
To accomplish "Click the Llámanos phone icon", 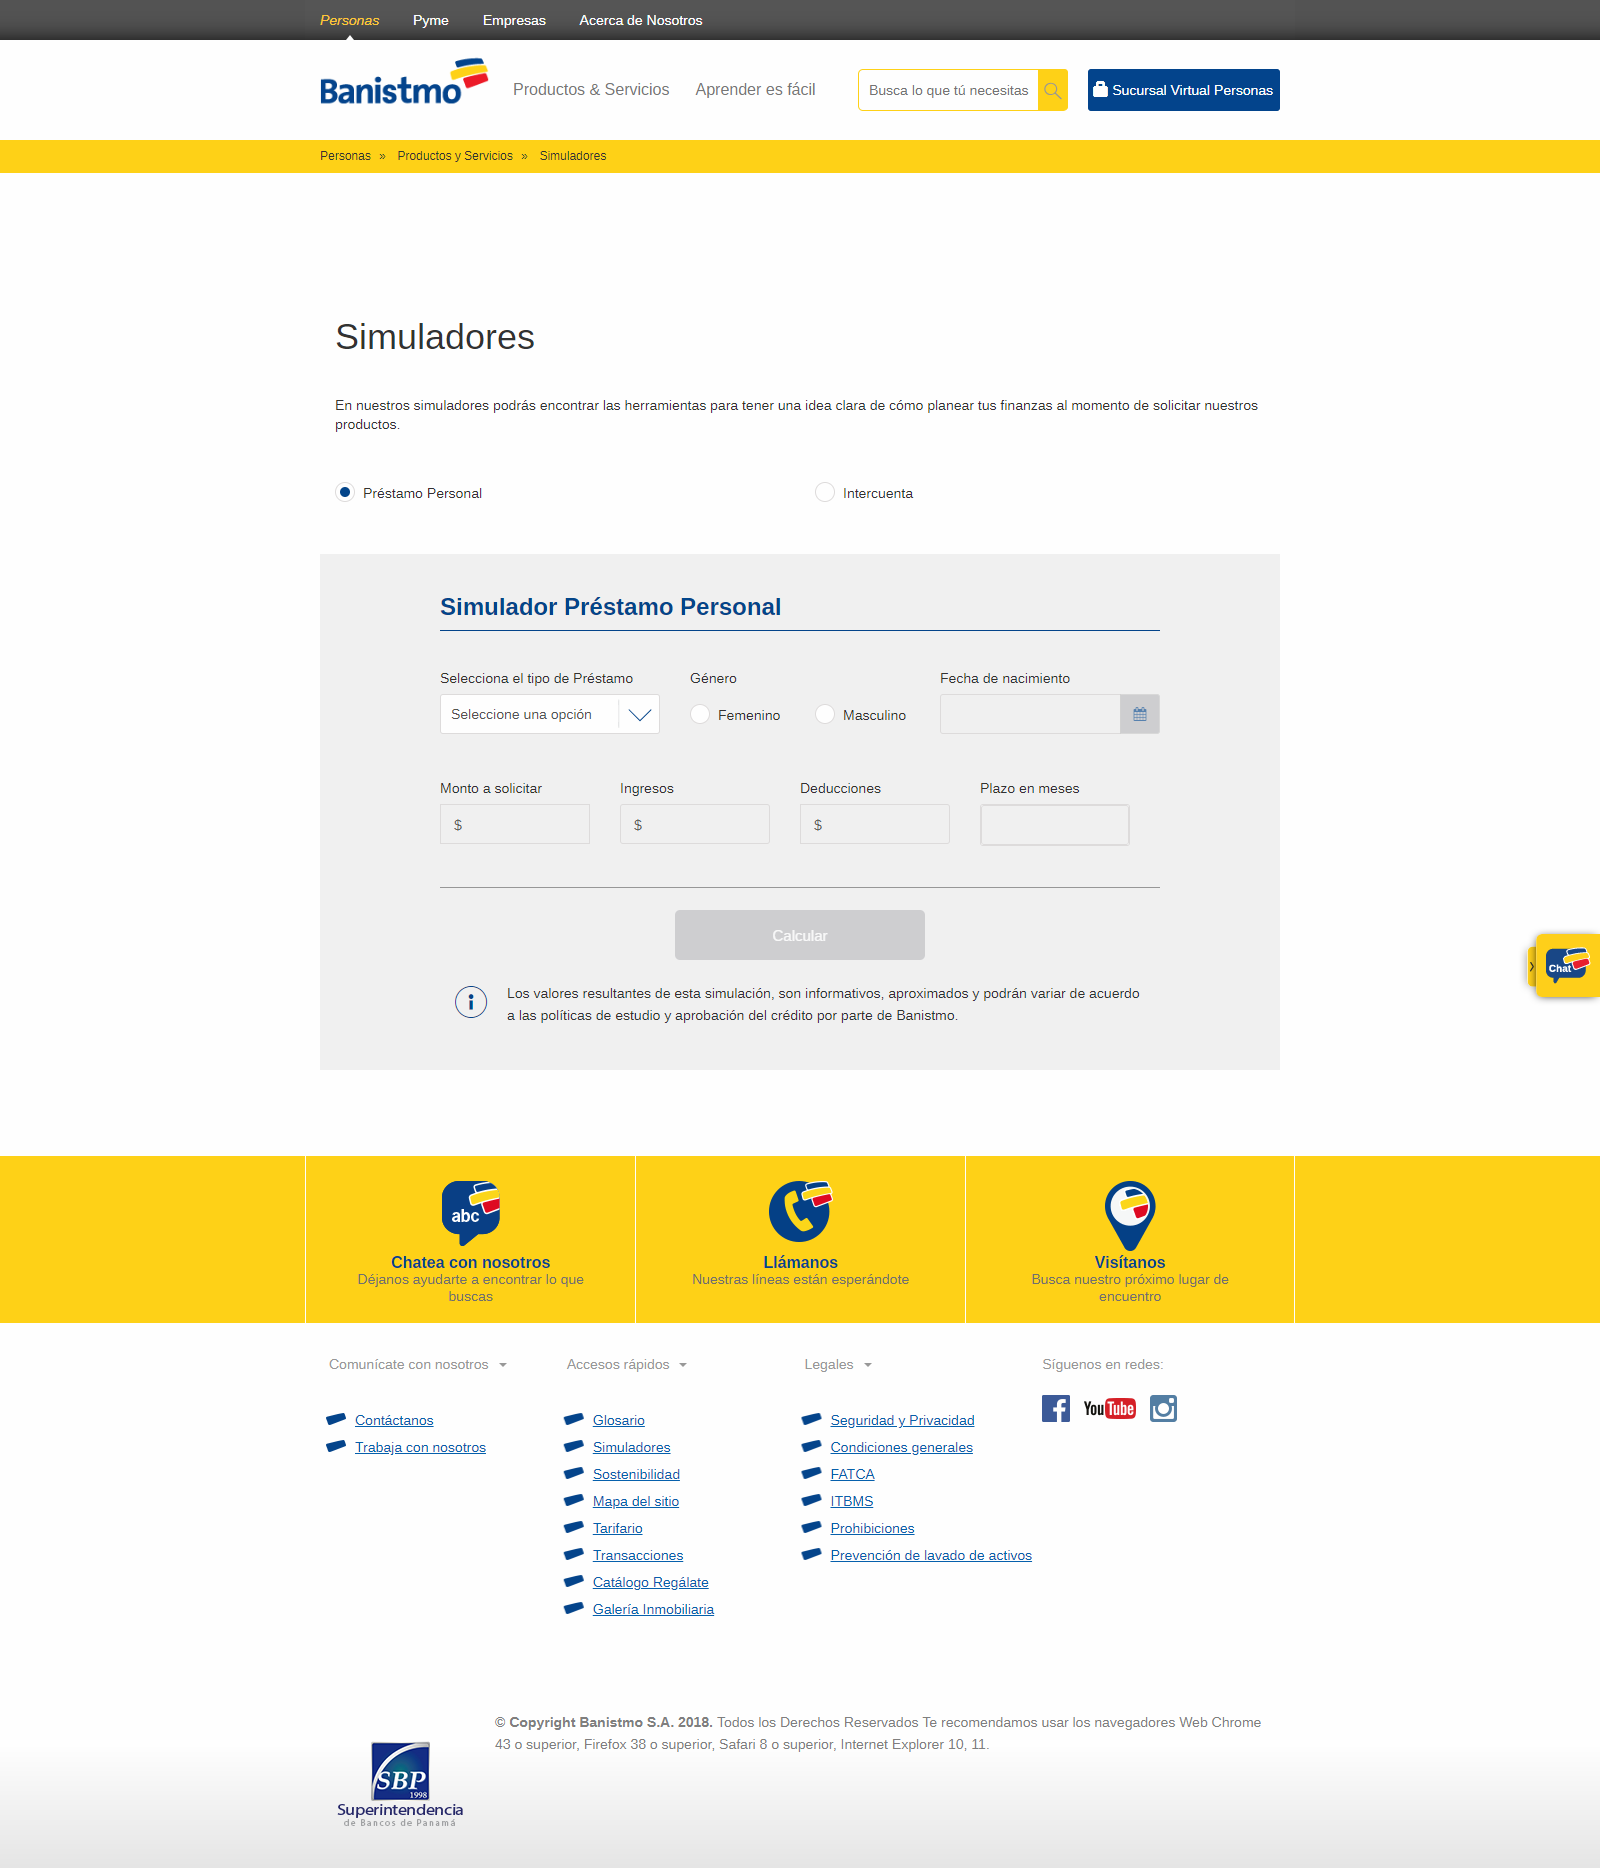I will pos(800,1210).
